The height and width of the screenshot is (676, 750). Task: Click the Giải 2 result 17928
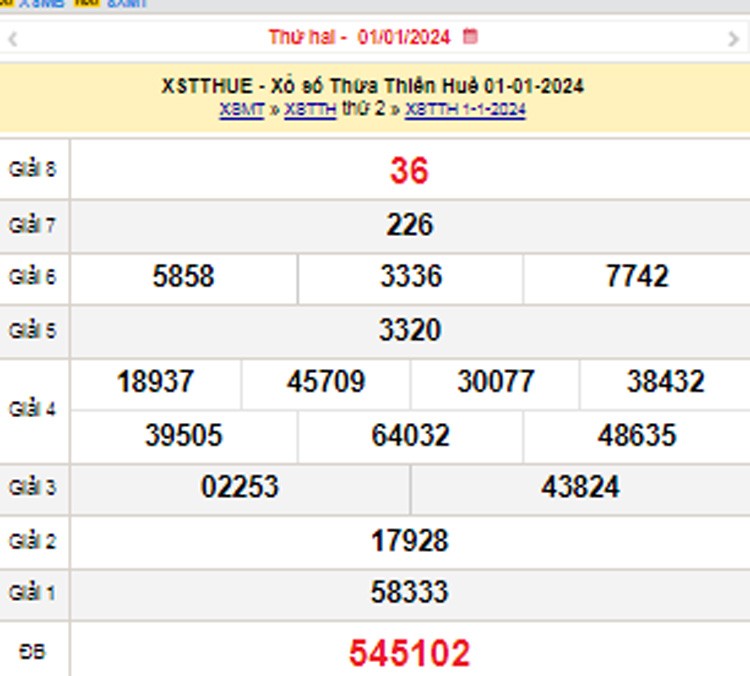(409, 541)
